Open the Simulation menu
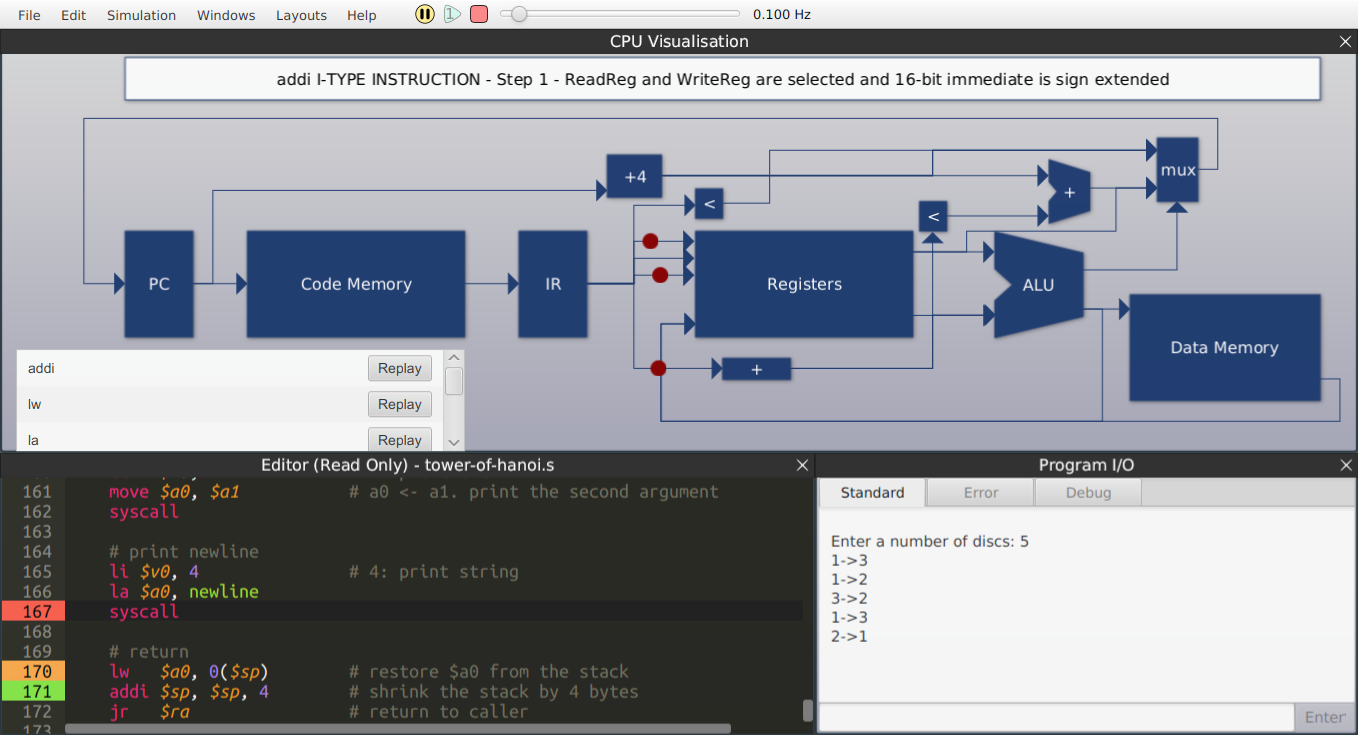The image size is (1358, 735). [x=141, y=15]
